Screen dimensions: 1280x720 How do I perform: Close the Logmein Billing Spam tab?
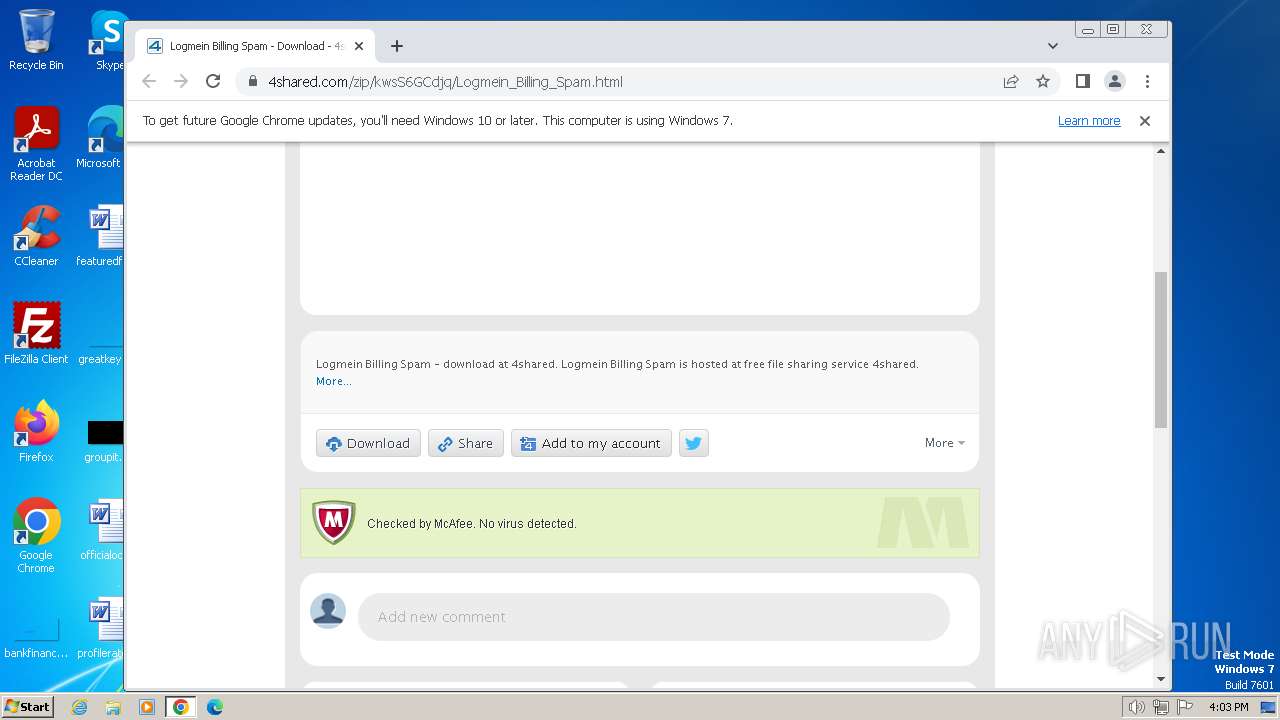coord(359,46)
